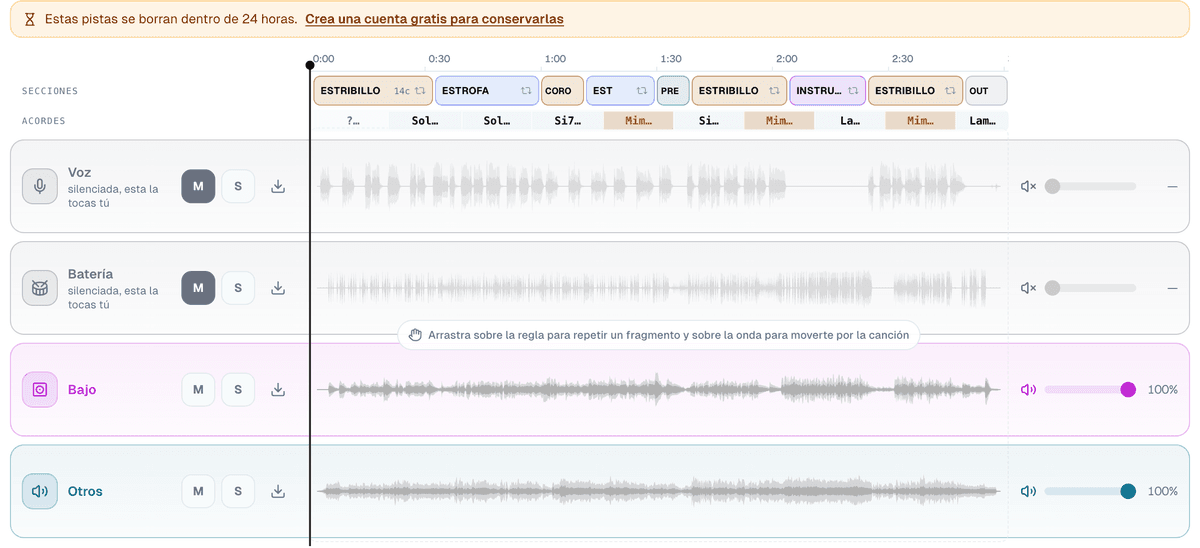Click the La… chord cell
1200x548 pixels.
click(x=850, y=121)
